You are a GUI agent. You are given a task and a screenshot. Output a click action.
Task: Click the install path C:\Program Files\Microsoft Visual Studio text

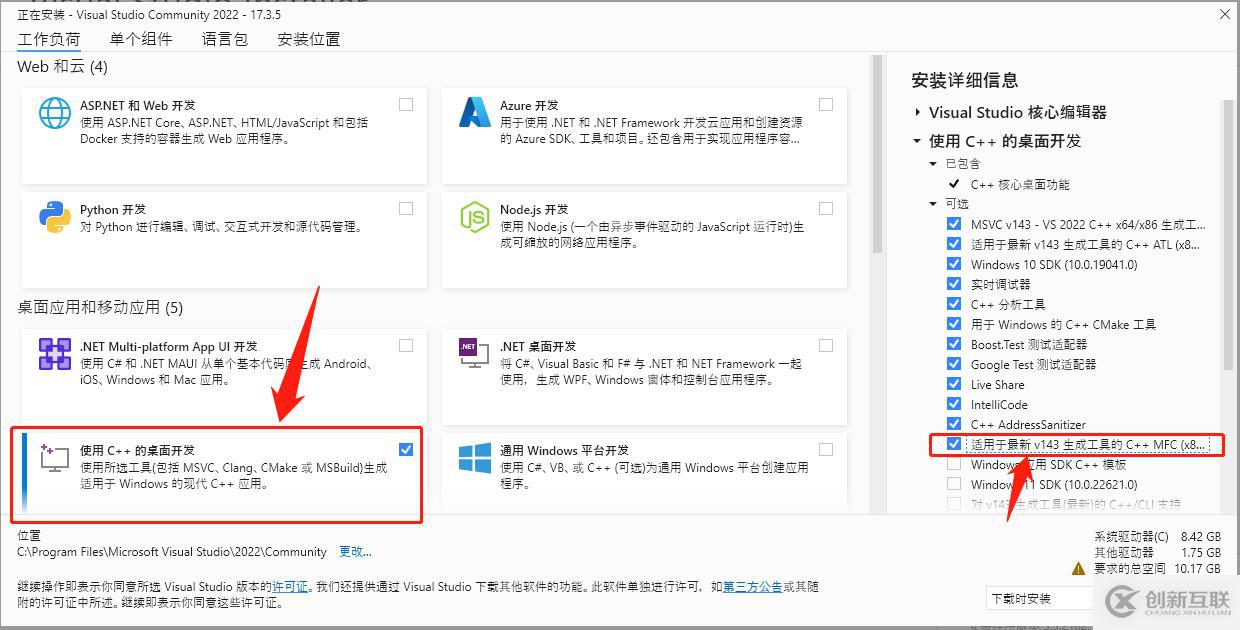(x=172, y=551)
